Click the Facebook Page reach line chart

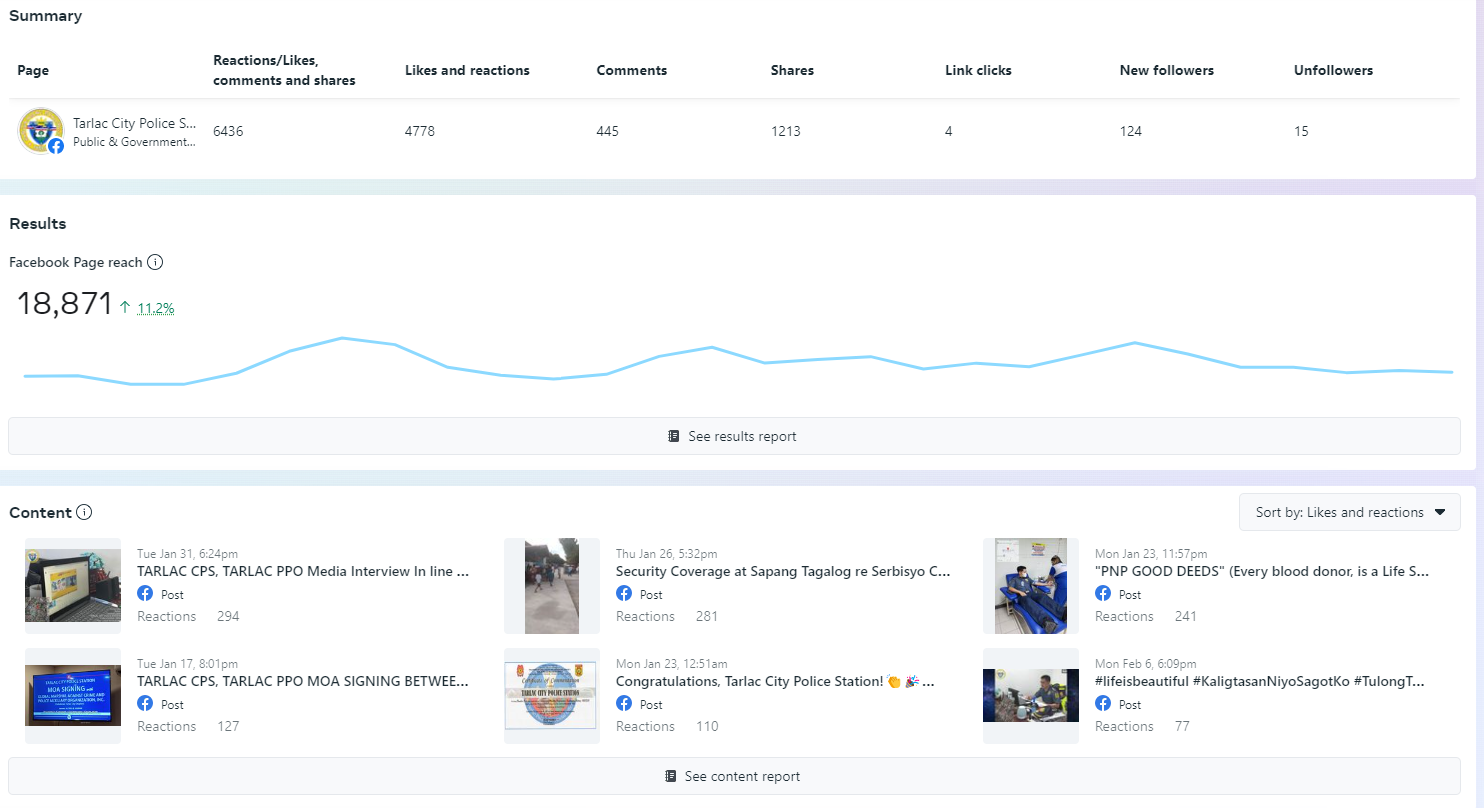click(738, 361)
